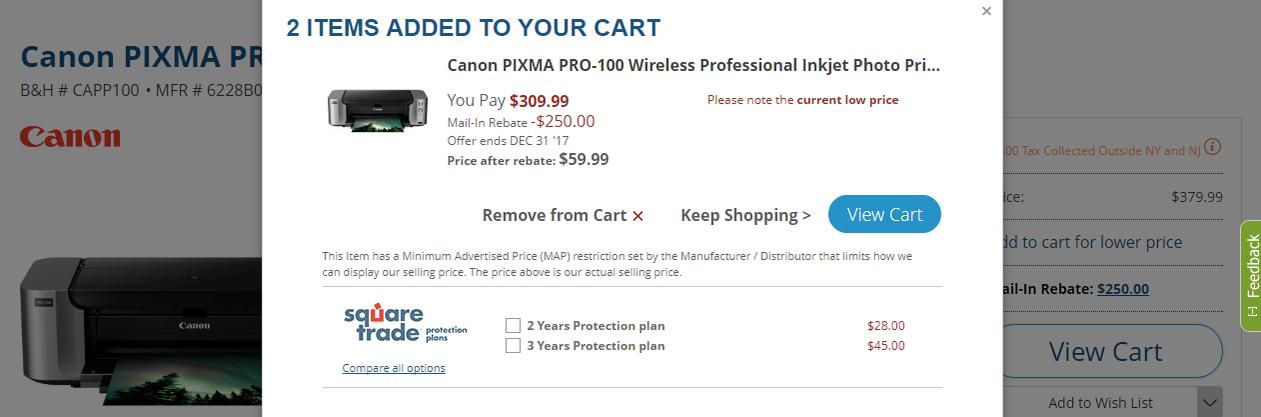Click the red Canon brand logo
This screenshot has height=417, width=1261.
70,137
